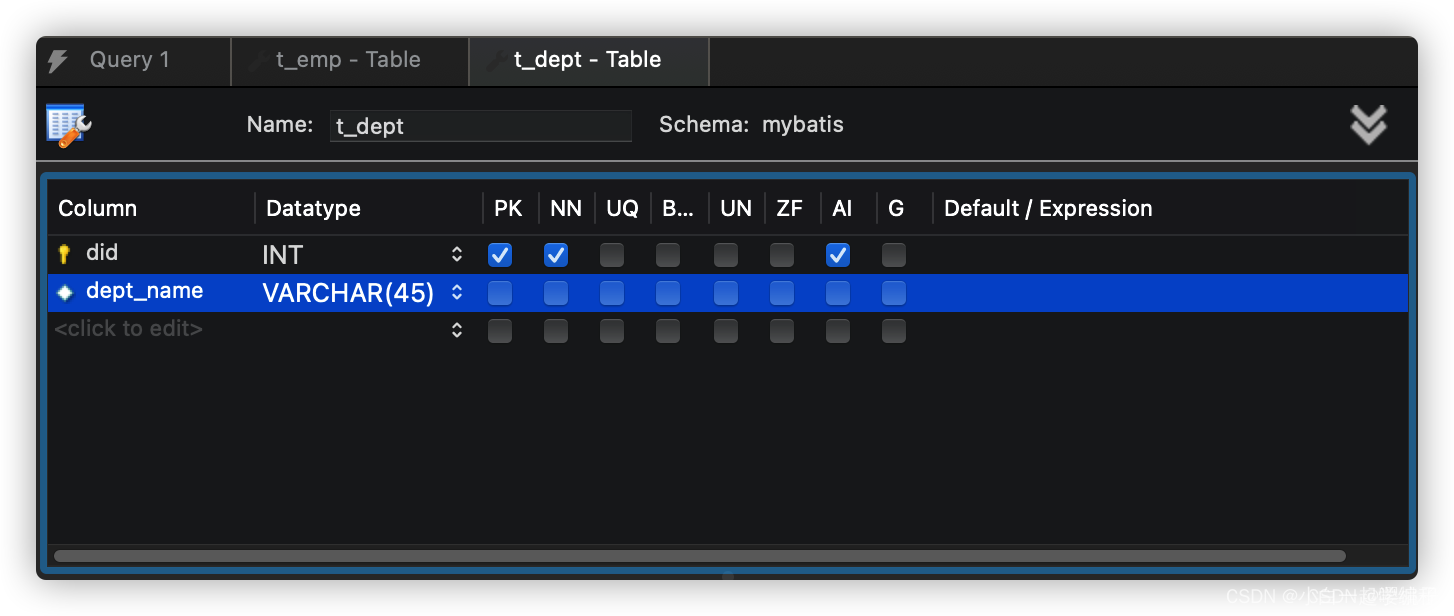
Task: Click the horizontal scrollbar of the columns grid
Action: [x=700, y=556]
